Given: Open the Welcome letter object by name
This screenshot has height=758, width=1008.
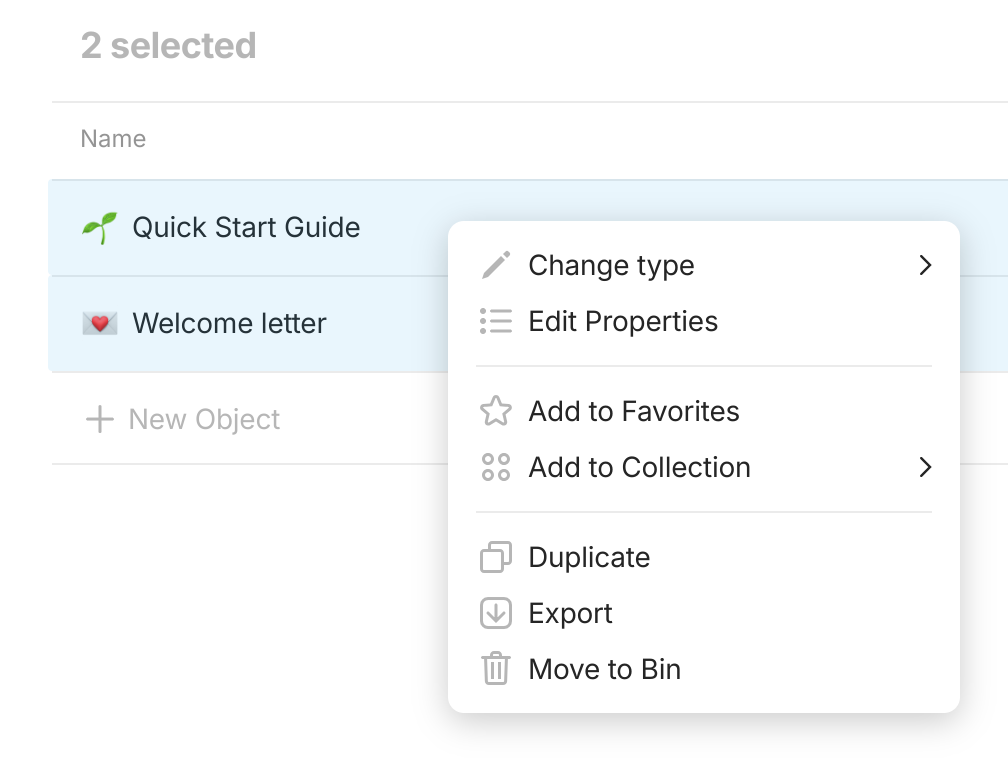Looking at the screenshot, I should 229,323.
